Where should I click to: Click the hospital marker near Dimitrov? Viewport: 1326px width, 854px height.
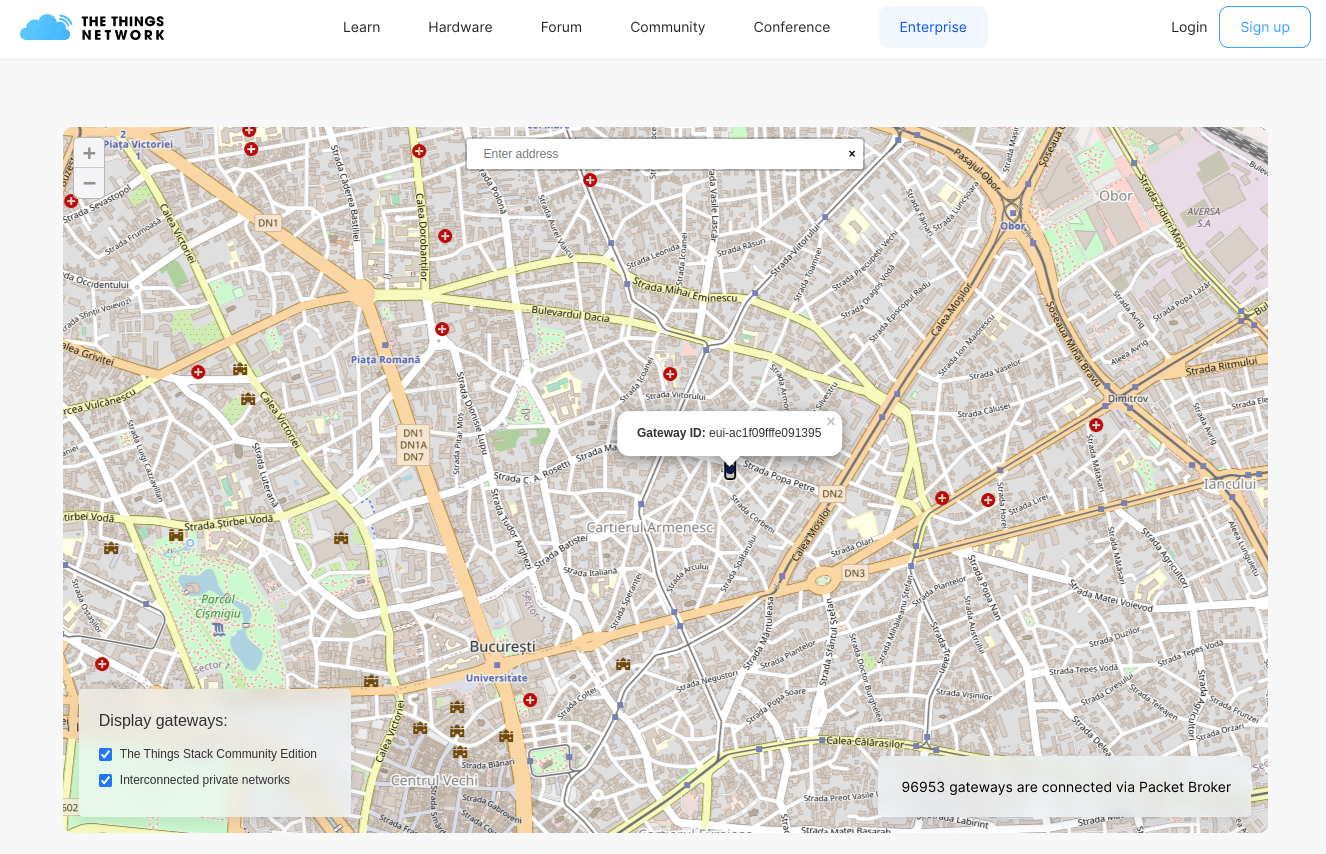click(x=1096, y=425)
